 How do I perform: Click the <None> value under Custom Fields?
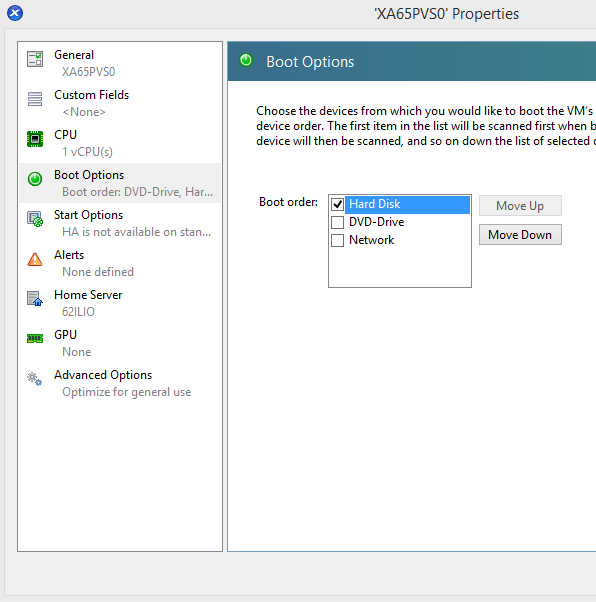84,112
